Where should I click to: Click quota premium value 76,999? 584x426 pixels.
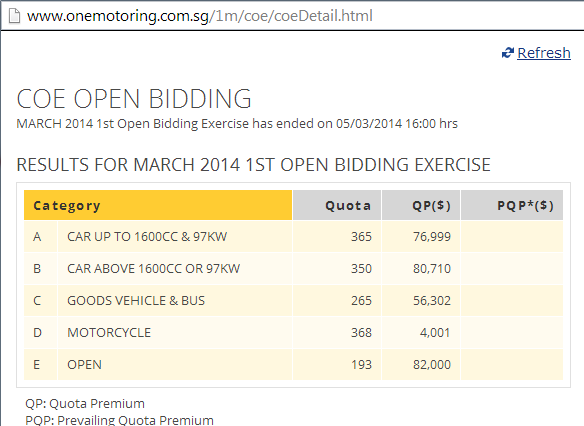tap(432, 236)
